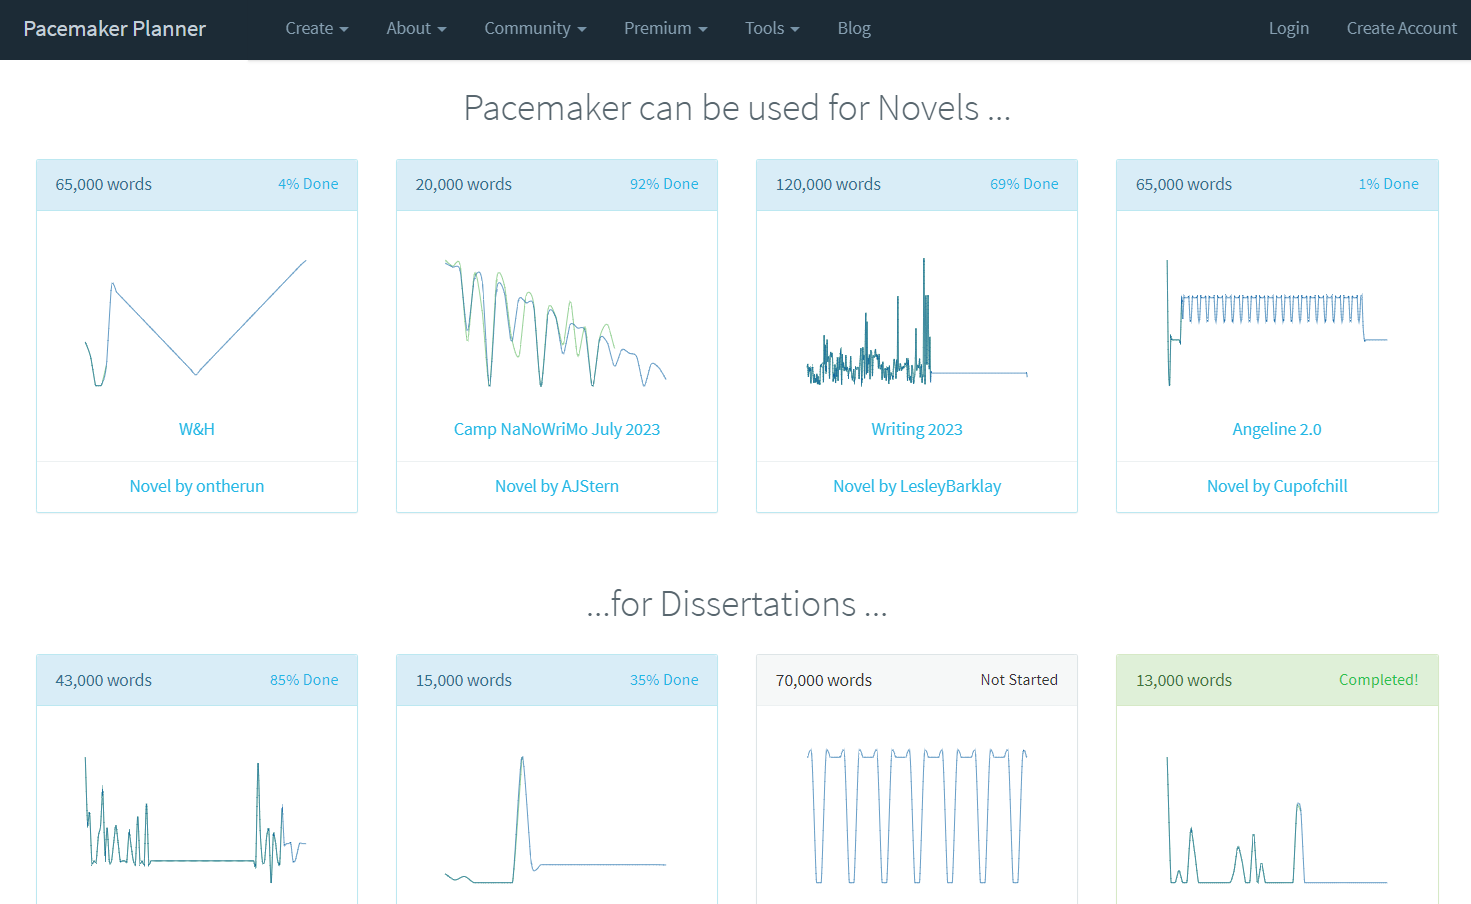
Task: Click the 'Pacemaker can be used for Novels' heading
Action: tap(737, 108)
